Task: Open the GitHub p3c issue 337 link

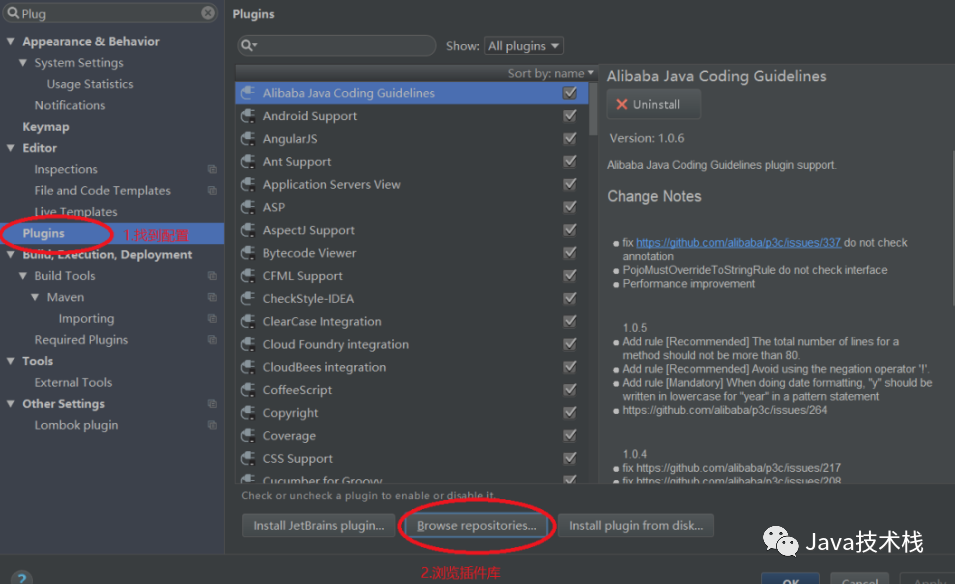Action: click(738, 243)
